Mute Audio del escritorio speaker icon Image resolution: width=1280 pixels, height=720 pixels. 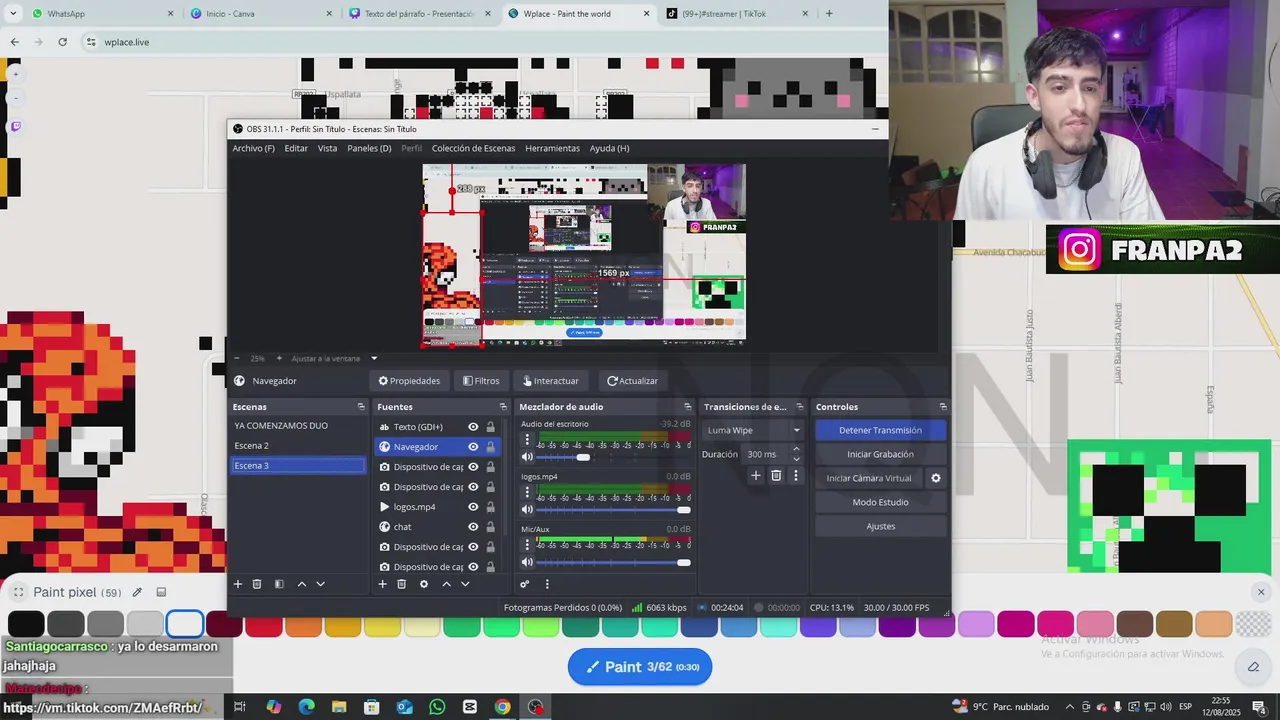tap(527, 457)
